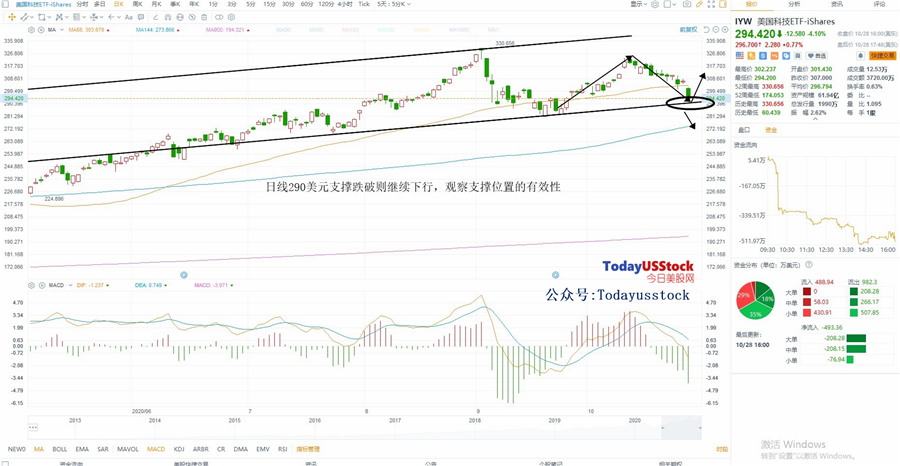Click the US flag market icon
The height and width of the screenshot is (466, 900).
tap(740, 56)
